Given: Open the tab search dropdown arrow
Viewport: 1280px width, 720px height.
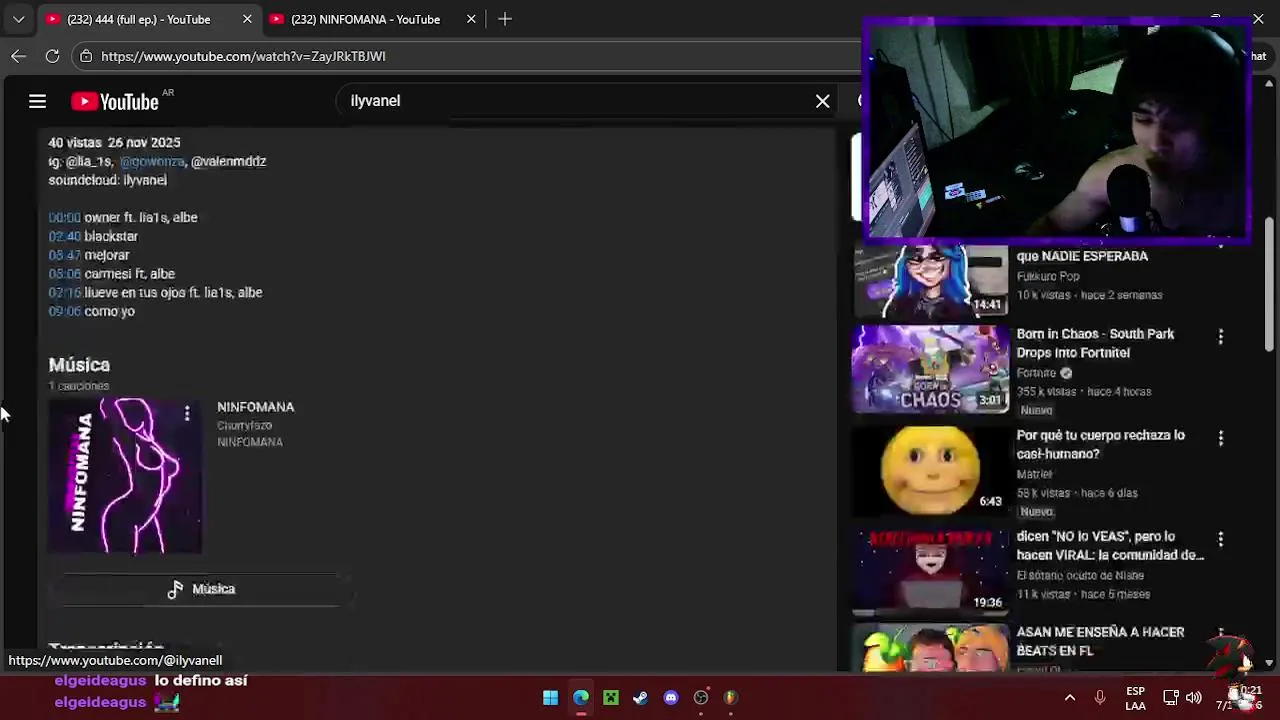Looking at the screenshot, I should click(x=18, y=19).
